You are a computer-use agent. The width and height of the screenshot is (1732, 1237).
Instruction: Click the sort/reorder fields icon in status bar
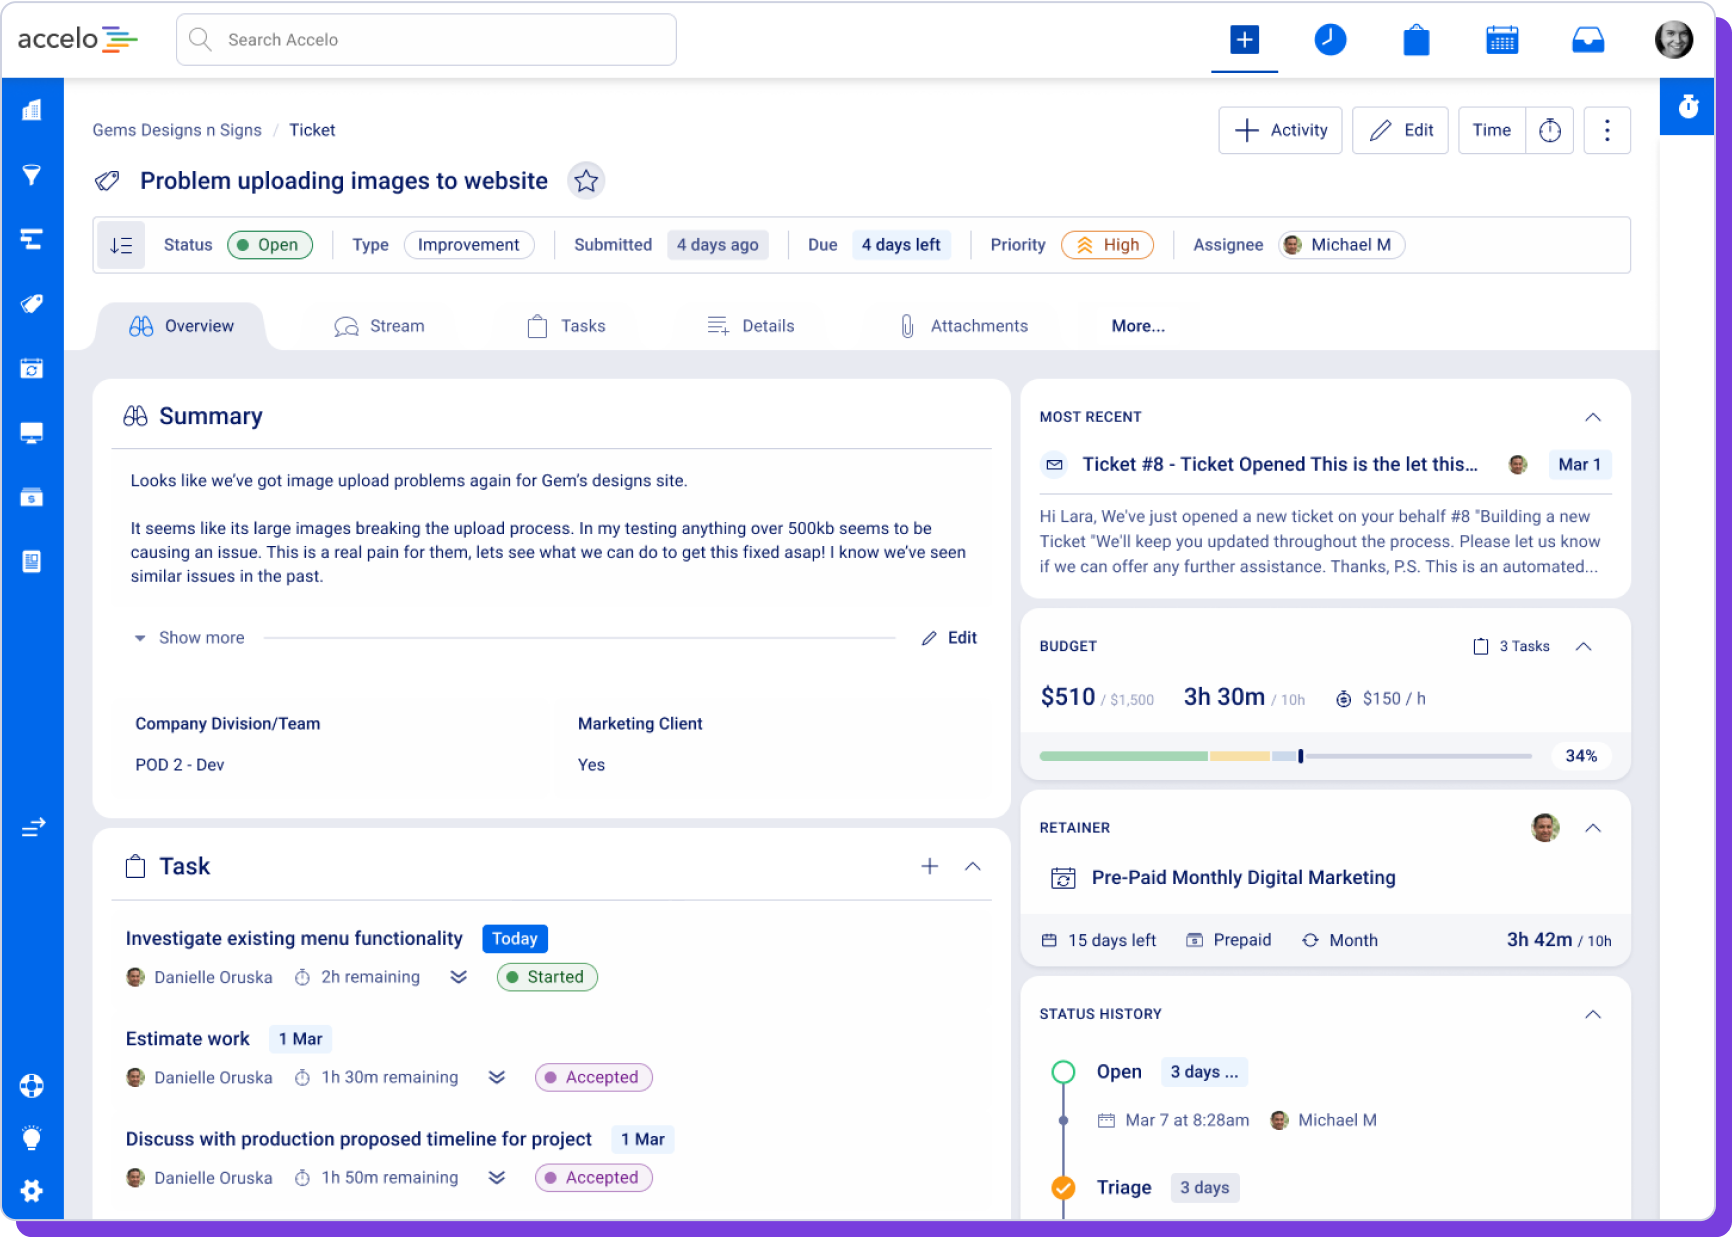(121, 245)
